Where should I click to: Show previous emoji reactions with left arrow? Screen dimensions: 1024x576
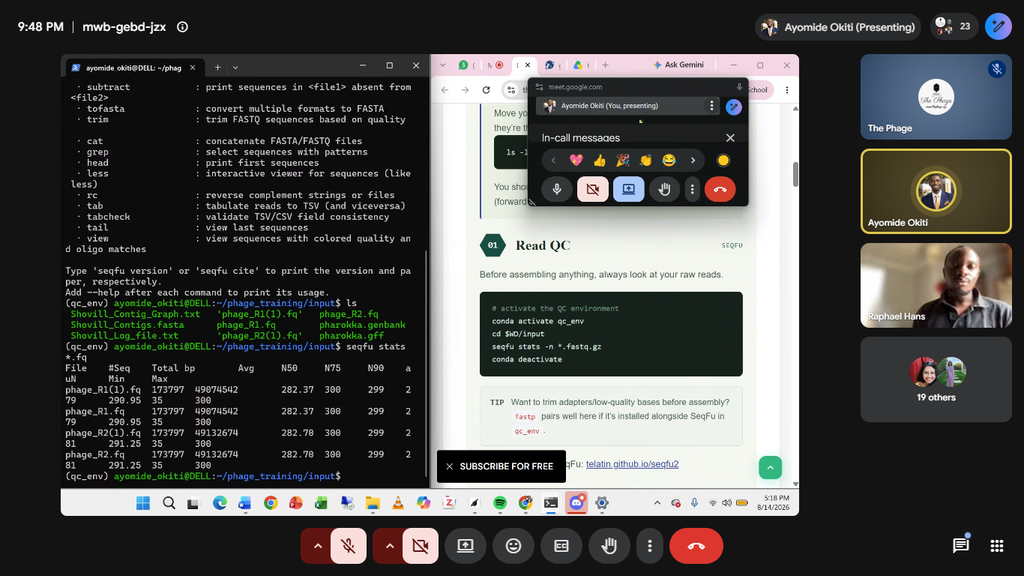click(553, 160)
